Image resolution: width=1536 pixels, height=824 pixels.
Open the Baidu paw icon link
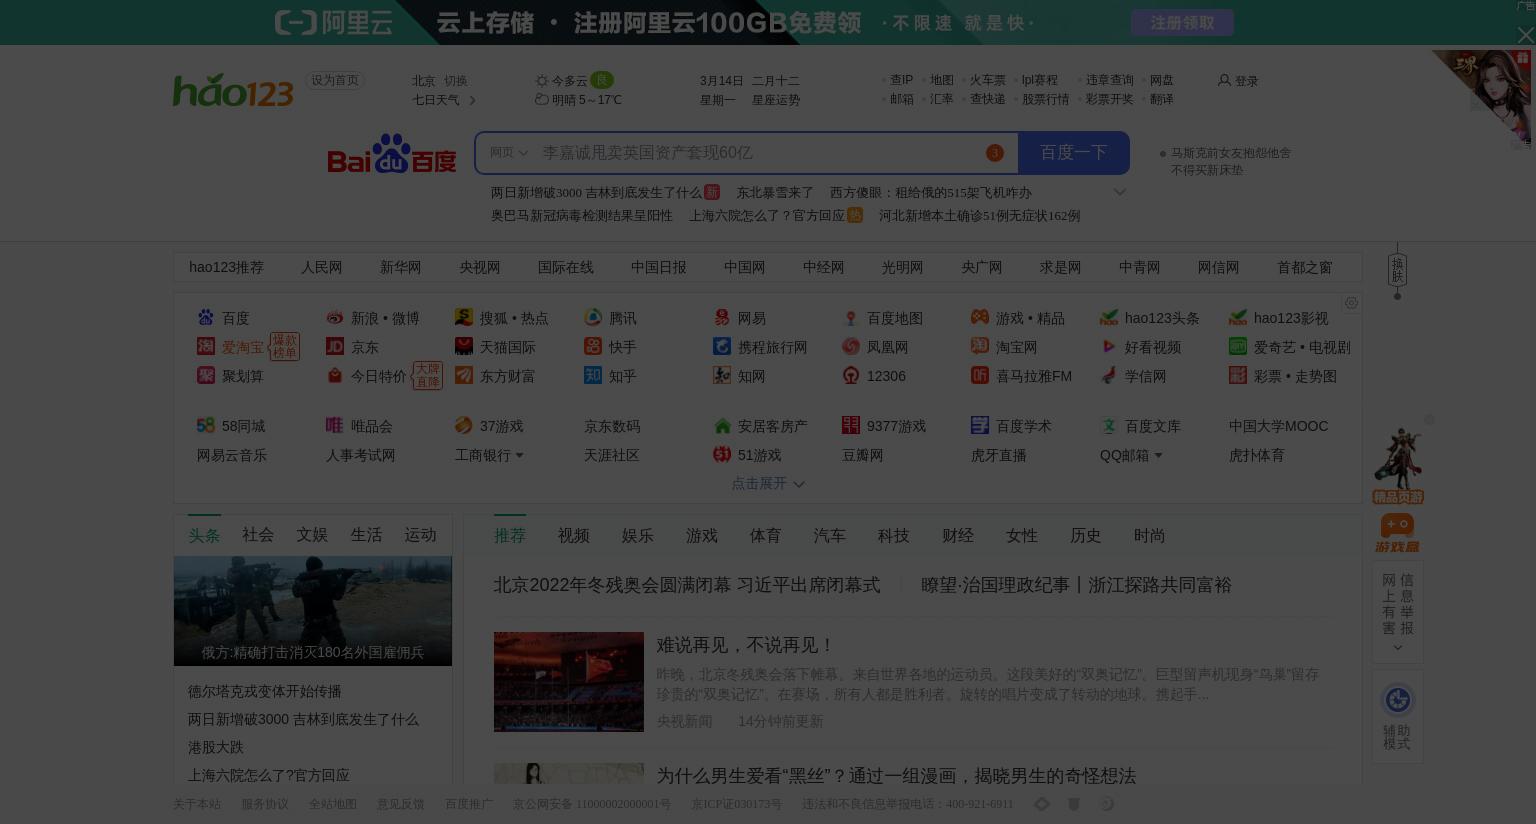[x=206, y=317]
